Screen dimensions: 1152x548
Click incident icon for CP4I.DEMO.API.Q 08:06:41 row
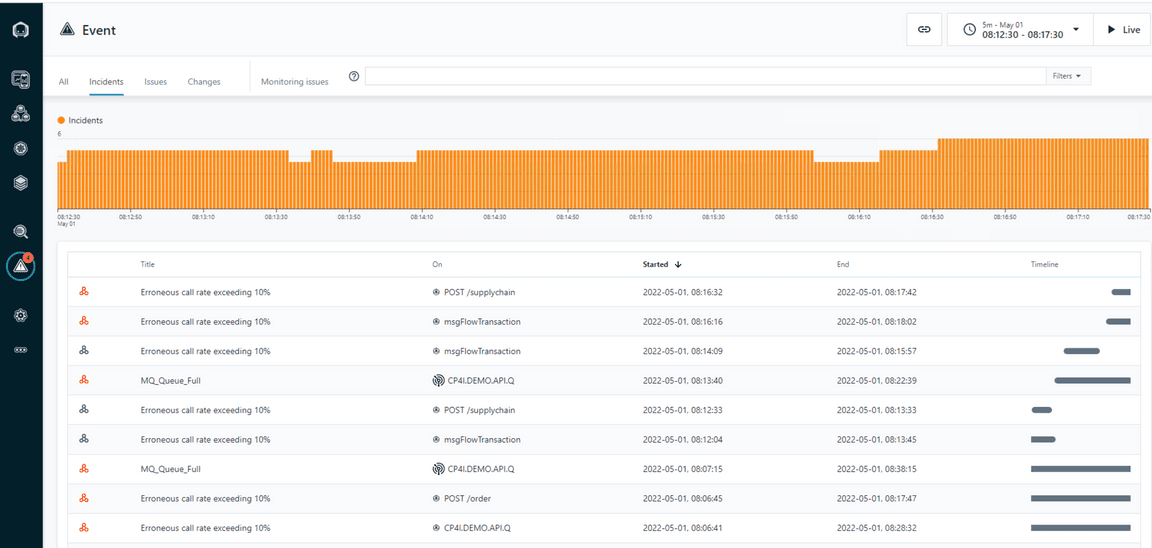[84, 527]
